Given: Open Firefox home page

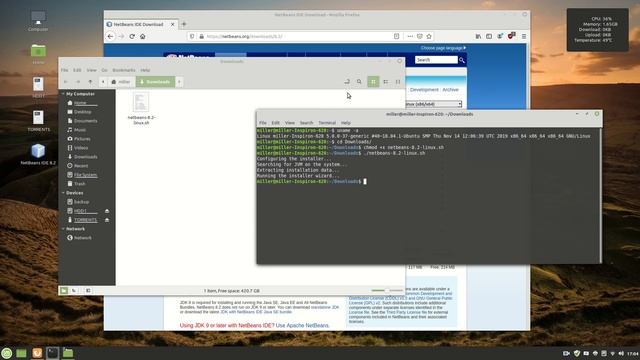Looking at the screenshot, I should pos(142,36).
